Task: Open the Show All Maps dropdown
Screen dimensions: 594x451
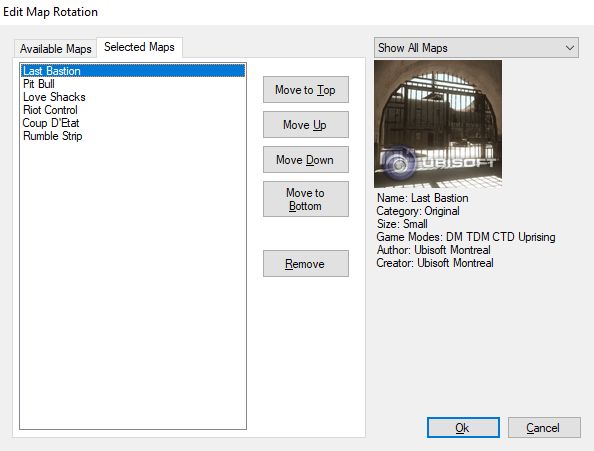Action: coord(476,48)
